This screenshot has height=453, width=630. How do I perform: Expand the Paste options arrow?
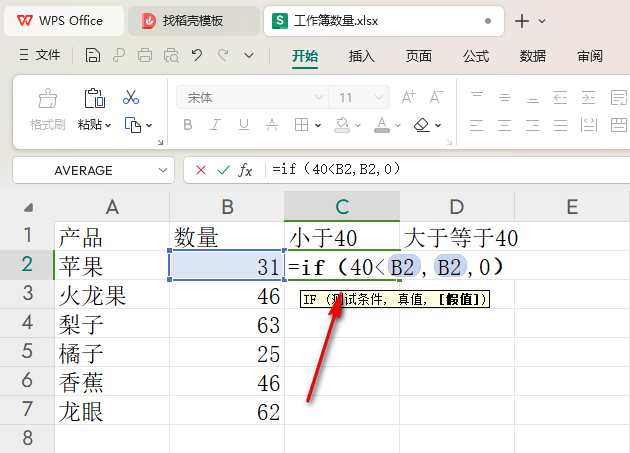[108, 125]
